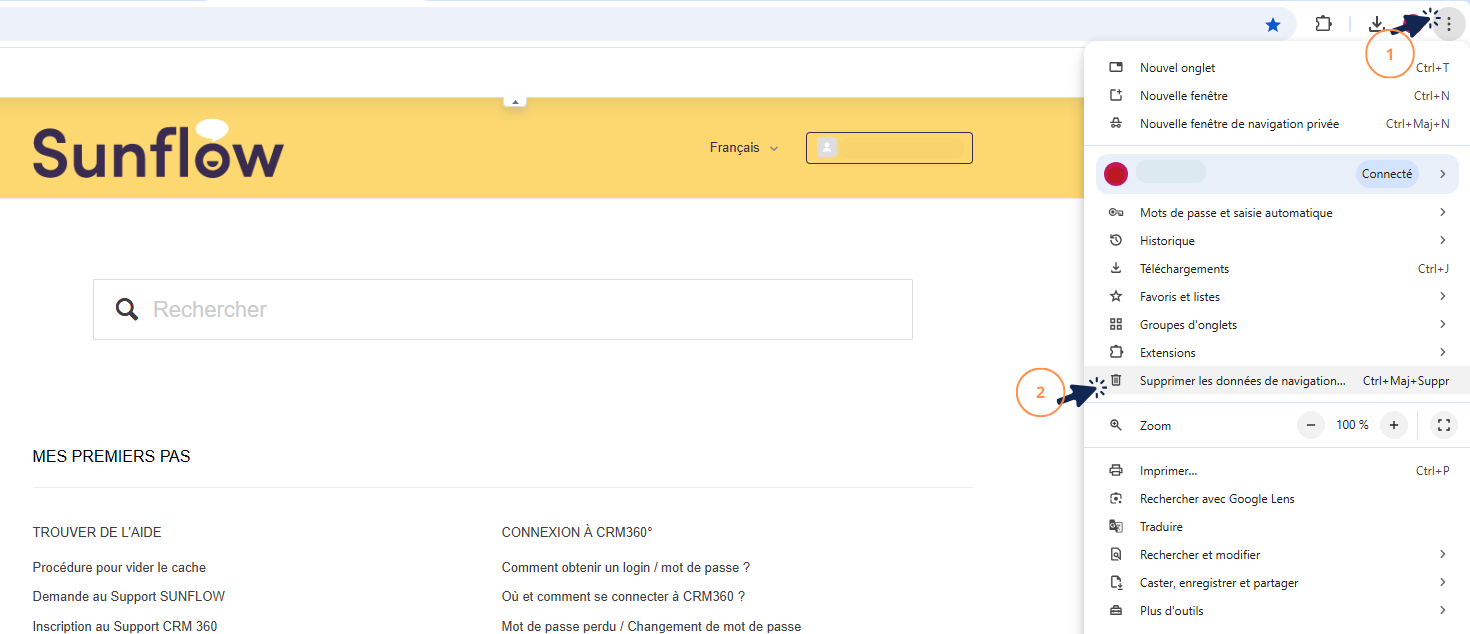Select Imprimer... menu entry
Image resolution: width=1470 pixels, height=634 pixels.
[x=1277, y=470]
